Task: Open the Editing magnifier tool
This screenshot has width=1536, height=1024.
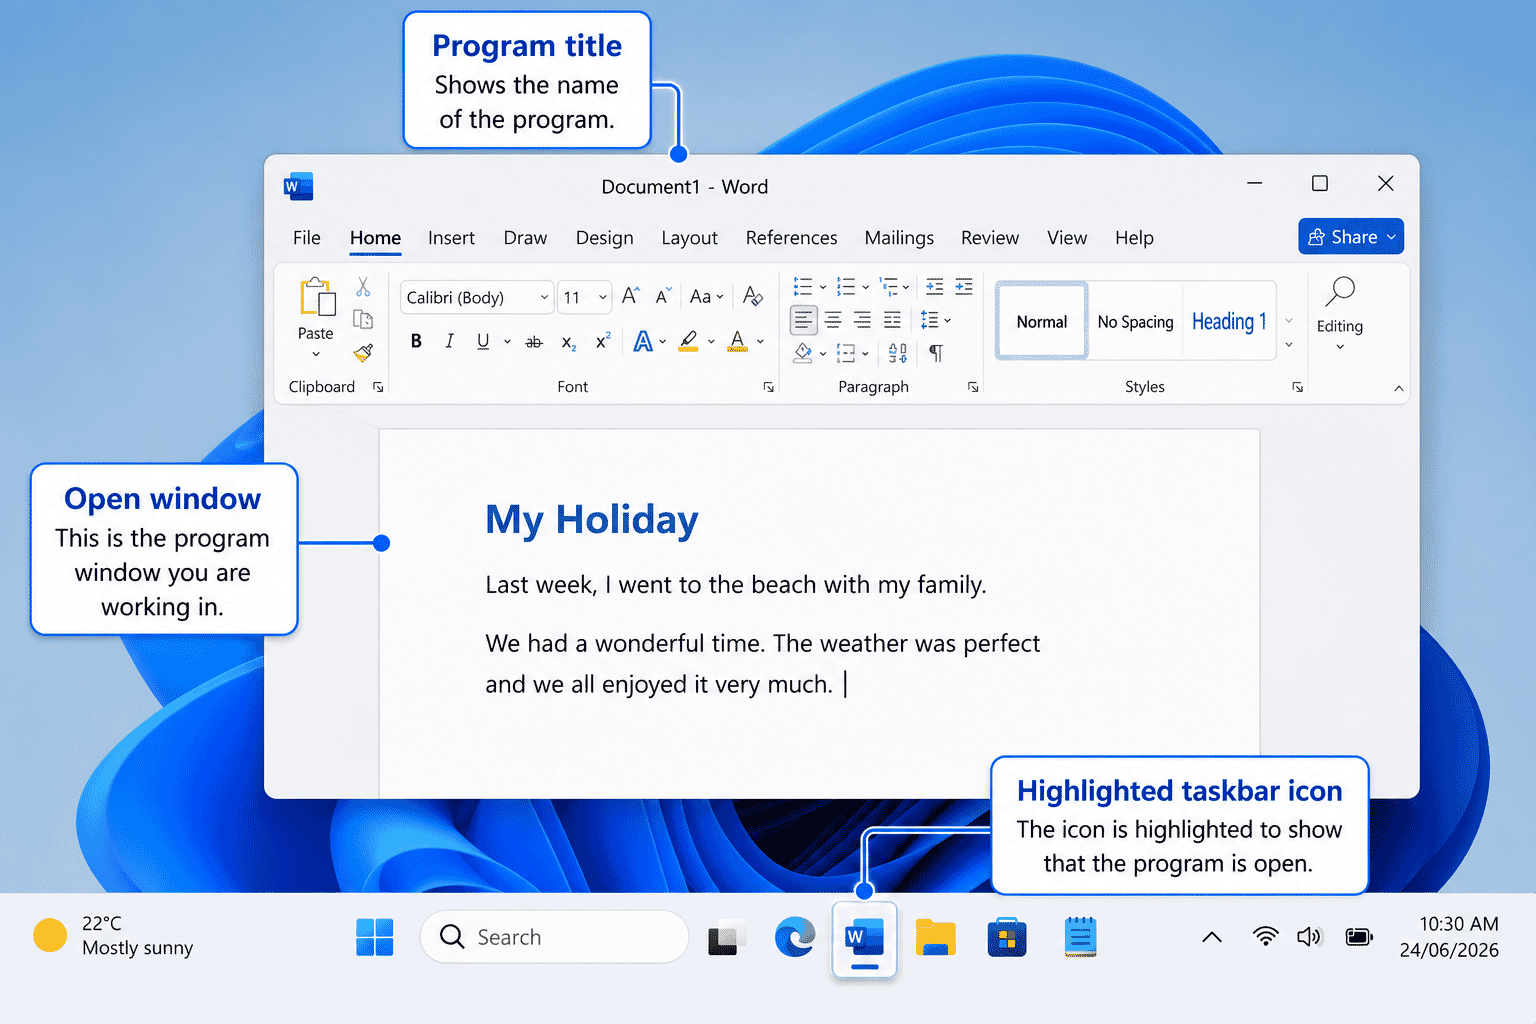Action: point(1340,291)
